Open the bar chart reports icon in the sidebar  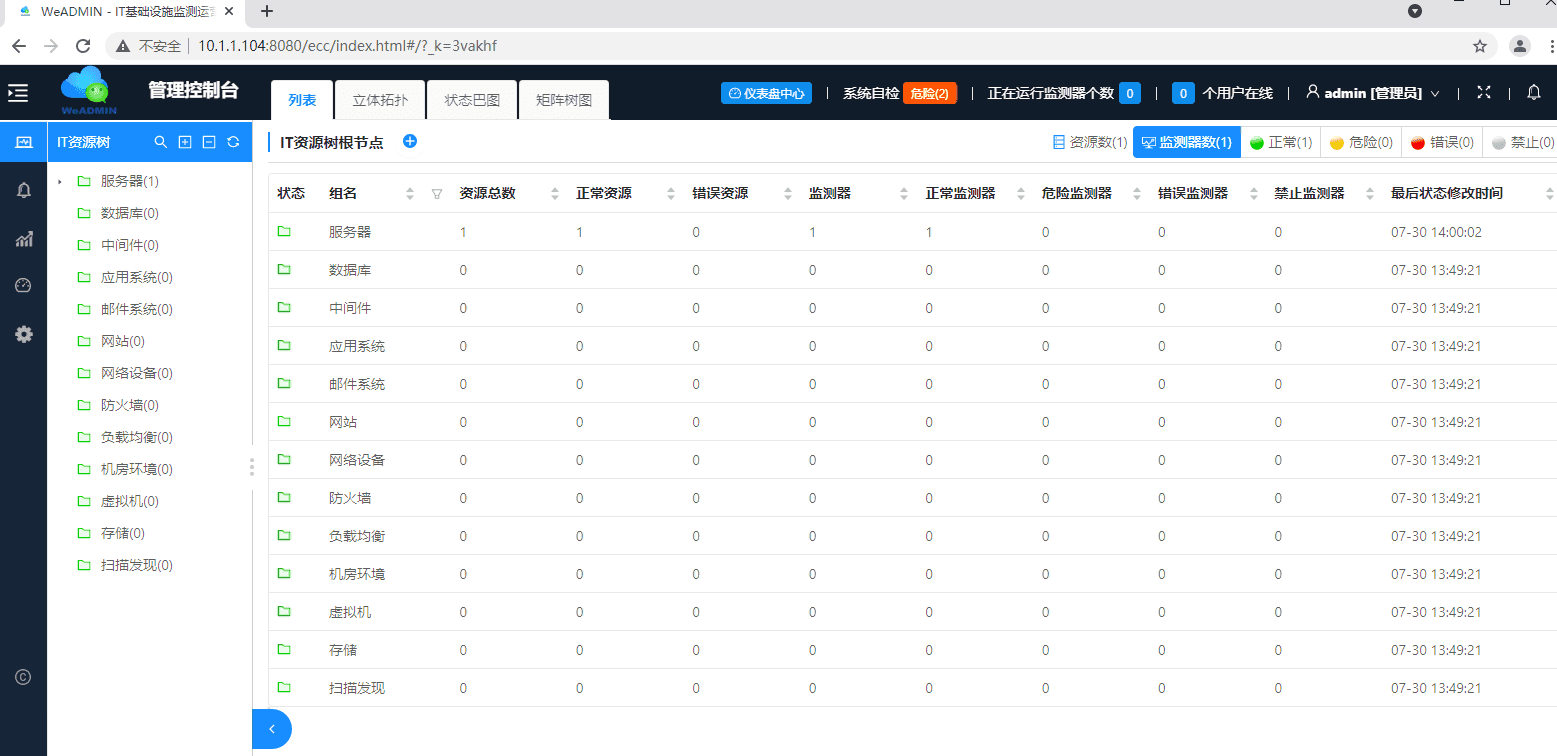pyautogui.click(x=24, y=238)
